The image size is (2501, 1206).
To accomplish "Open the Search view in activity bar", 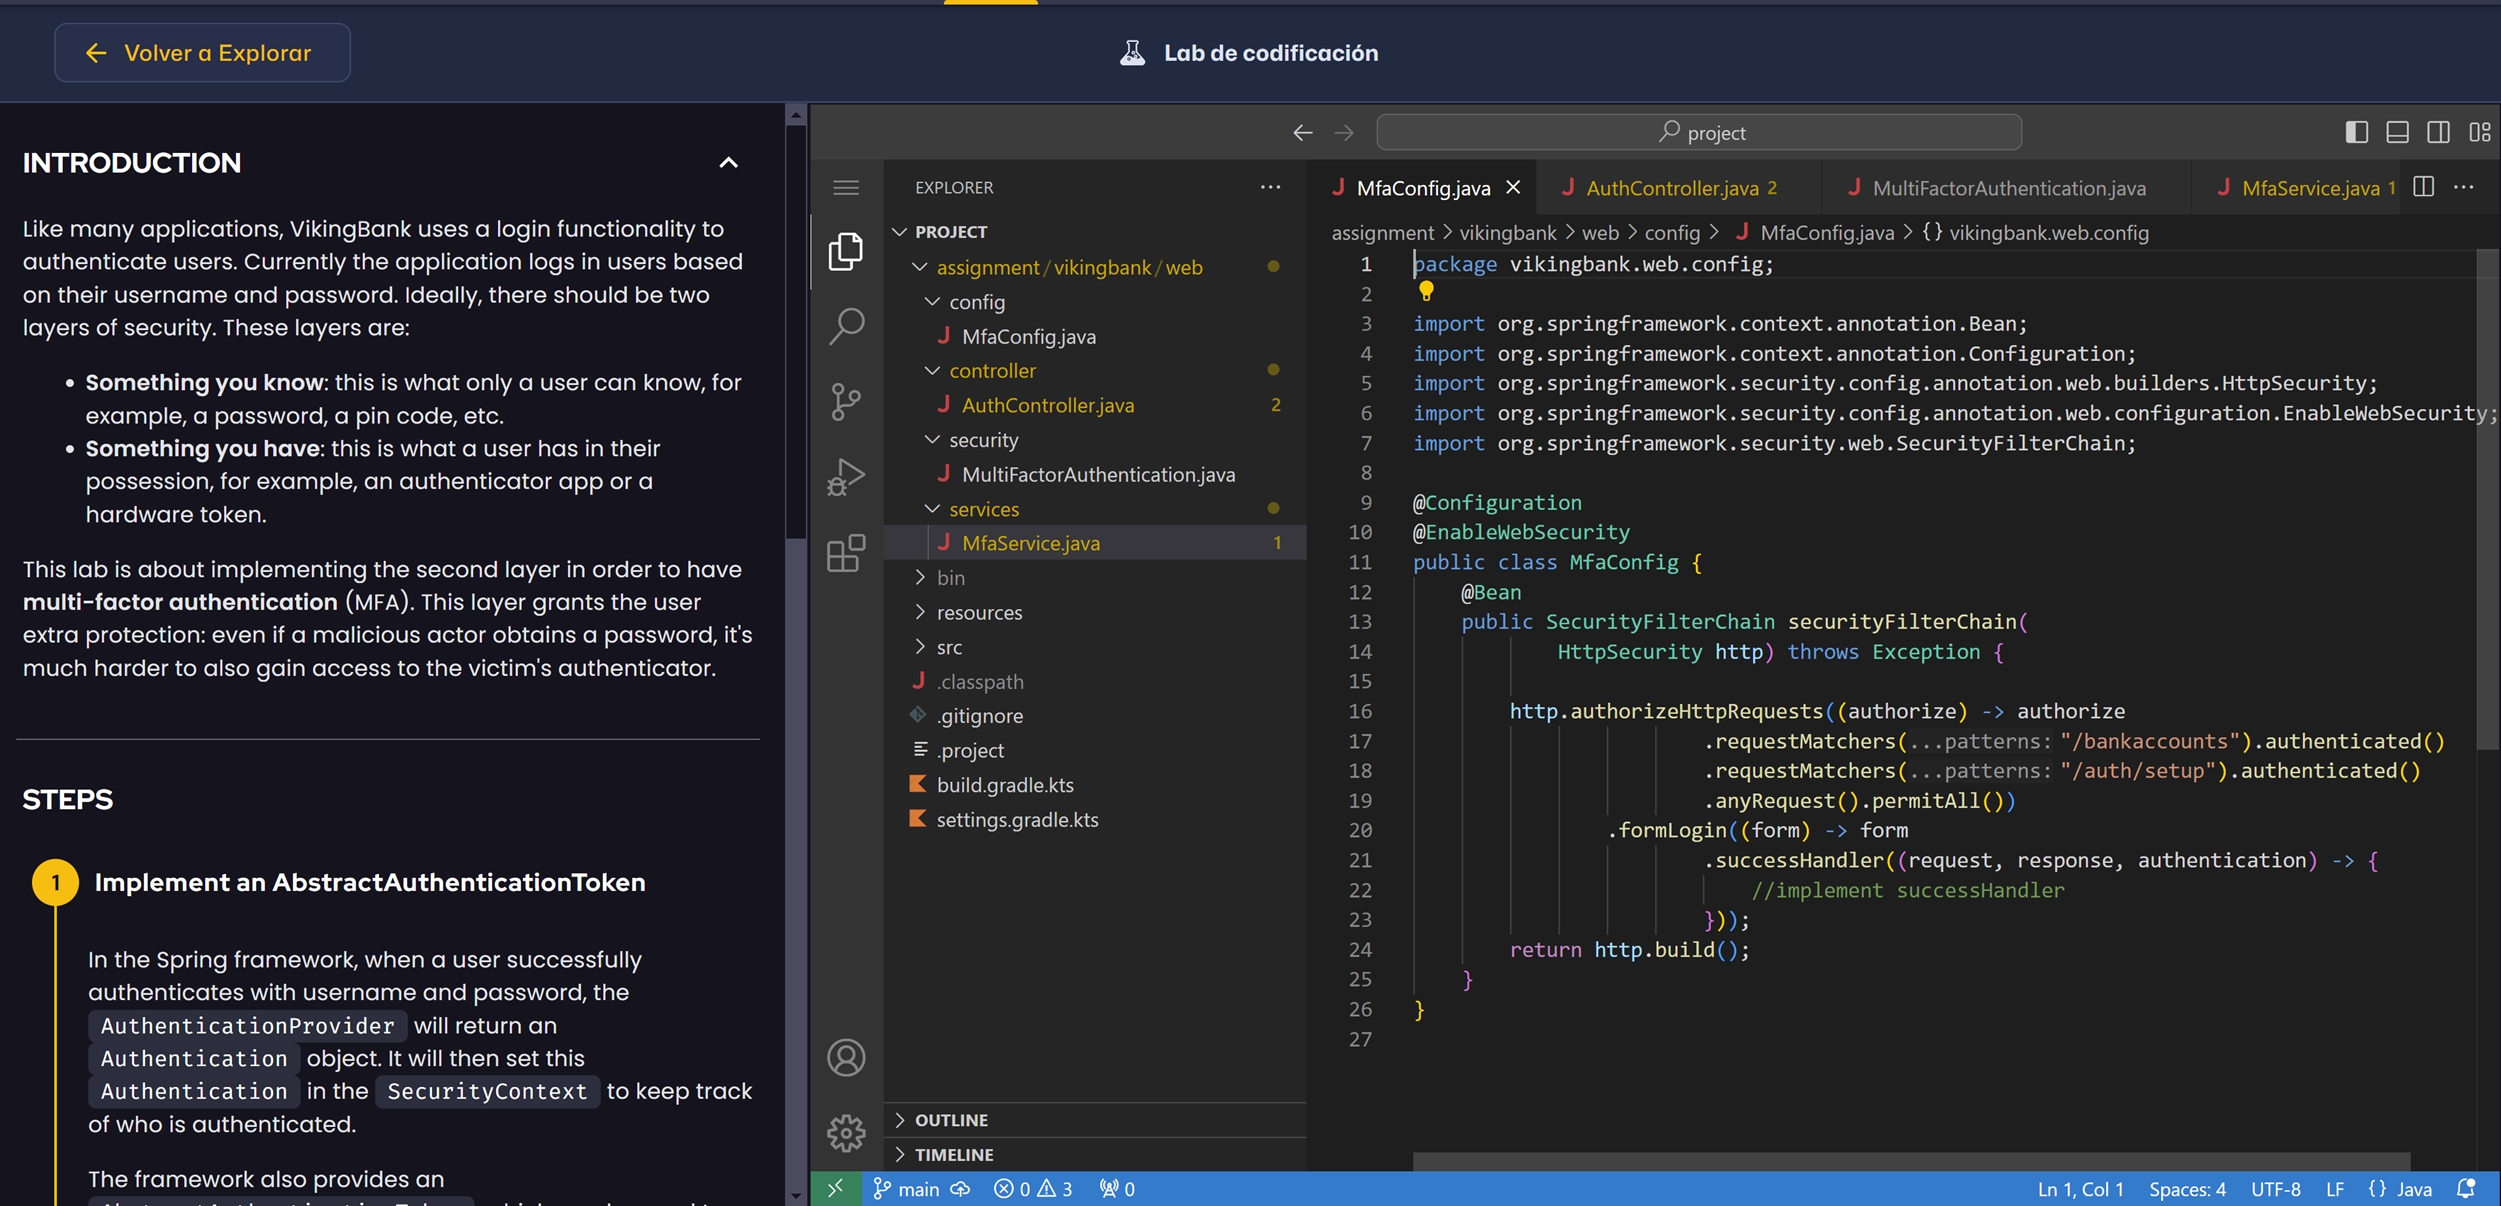I will coord(846,326).
